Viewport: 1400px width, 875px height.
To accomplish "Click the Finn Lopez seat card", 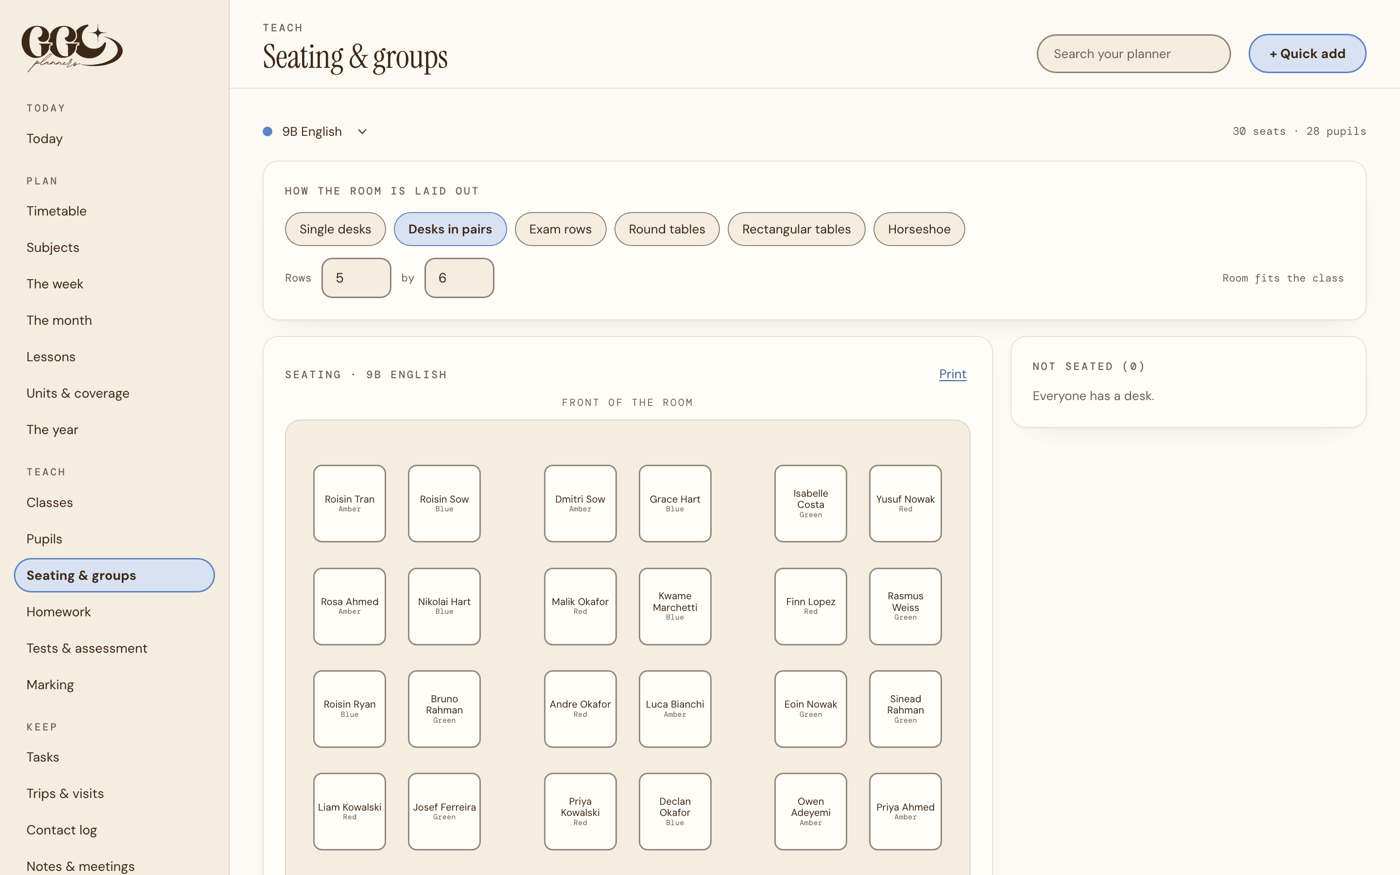I will point(811,607).
